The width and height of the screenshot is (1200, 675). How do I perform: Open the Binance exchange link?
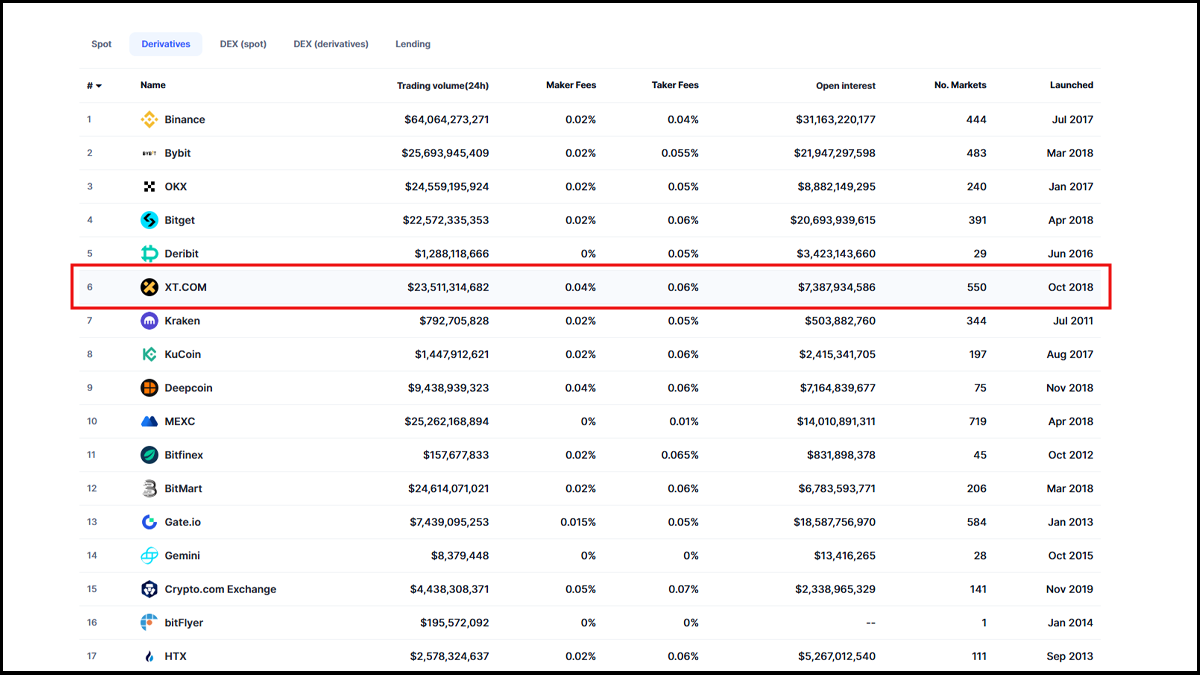(x=185, y=120)
